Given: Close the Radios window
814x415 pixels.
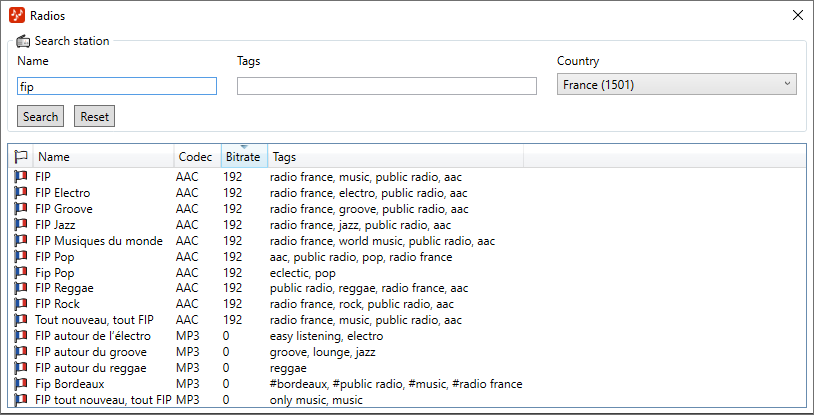Looking at the screenshot, I should click(x=797, y=16).
